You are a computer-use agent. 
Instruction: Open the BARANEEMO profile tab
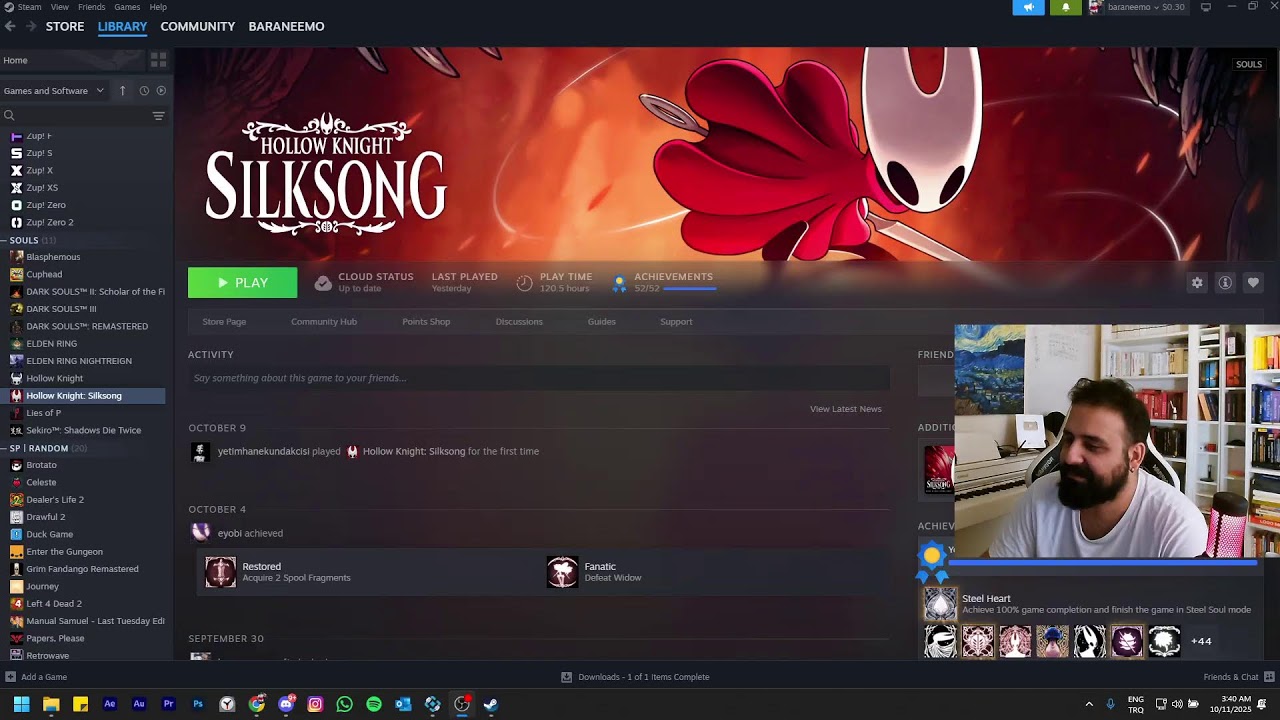click(286, 26)
